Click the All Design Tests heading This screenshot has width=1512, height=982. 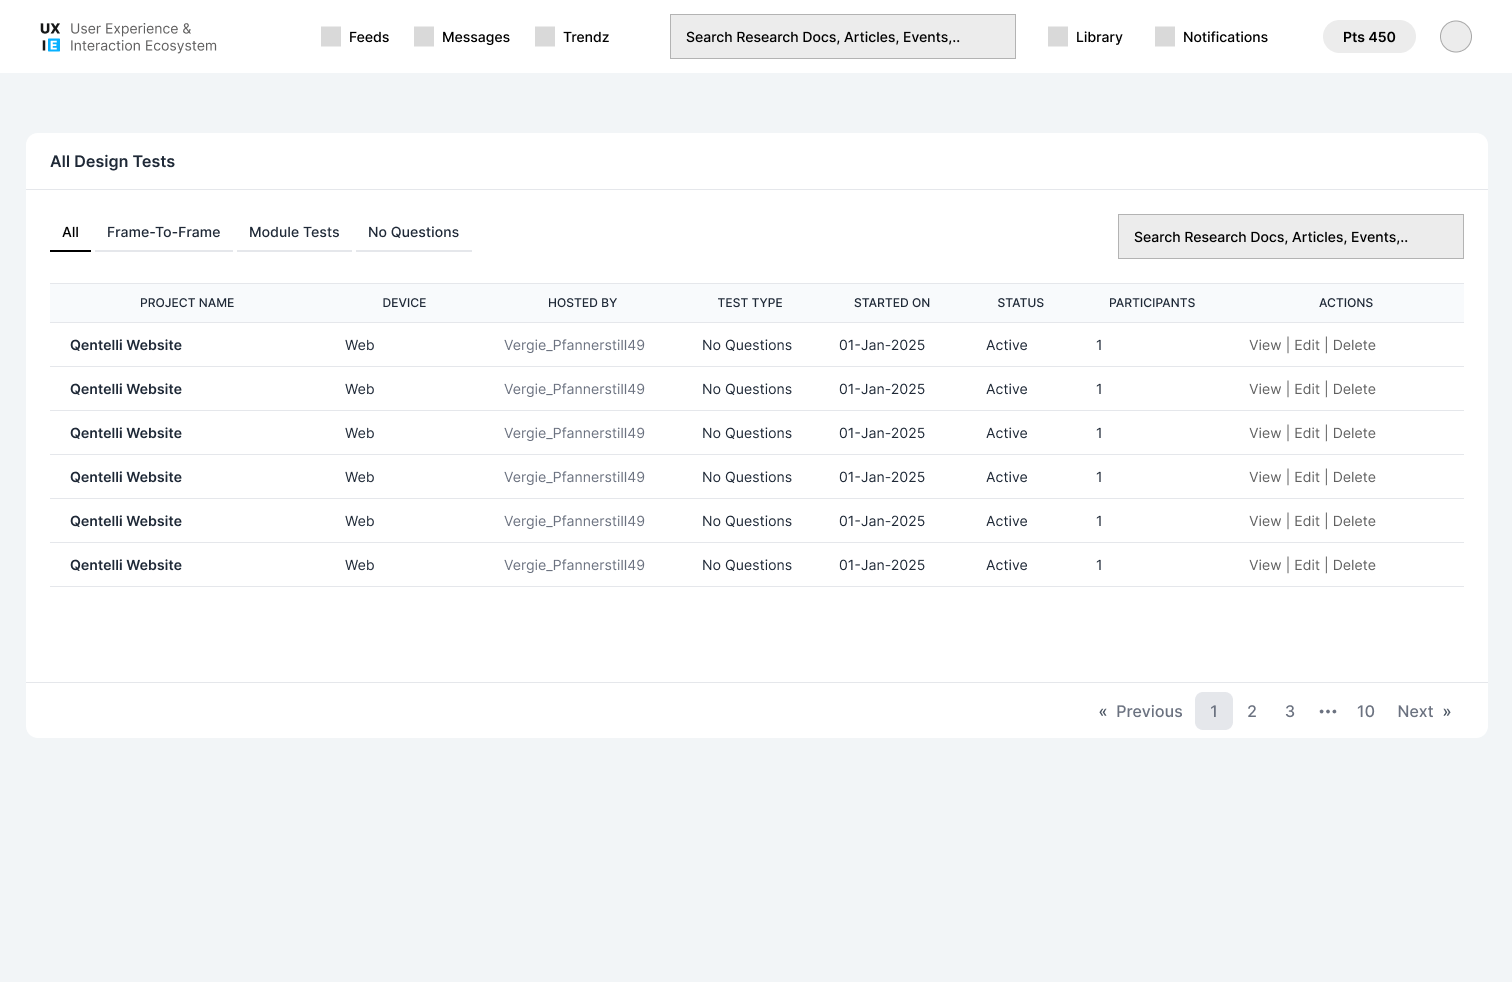tap(112, 161)
